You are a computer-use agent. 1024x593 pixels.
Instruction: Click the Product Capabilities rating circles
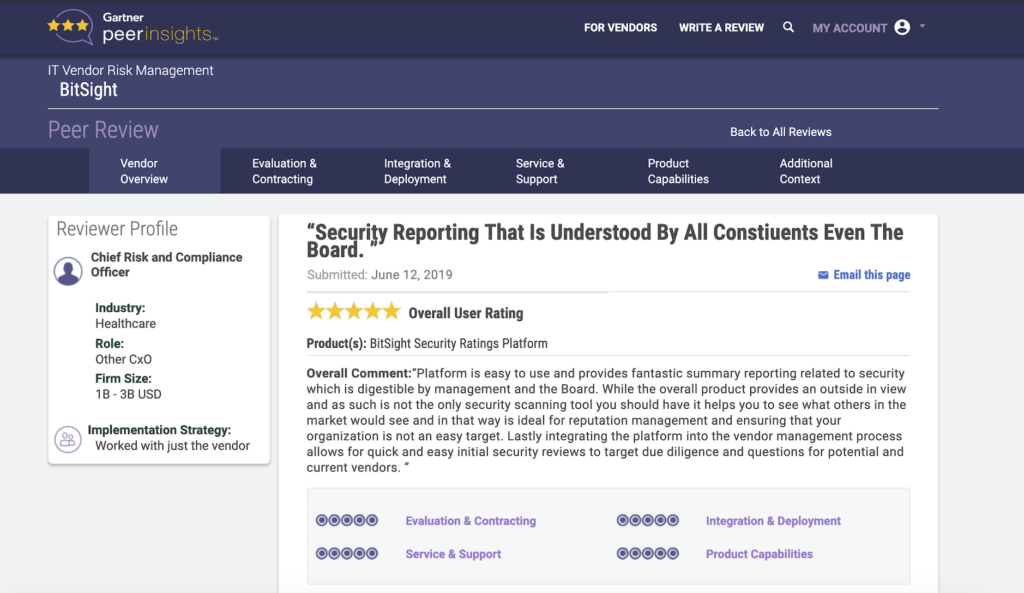(x=648, y=554)
